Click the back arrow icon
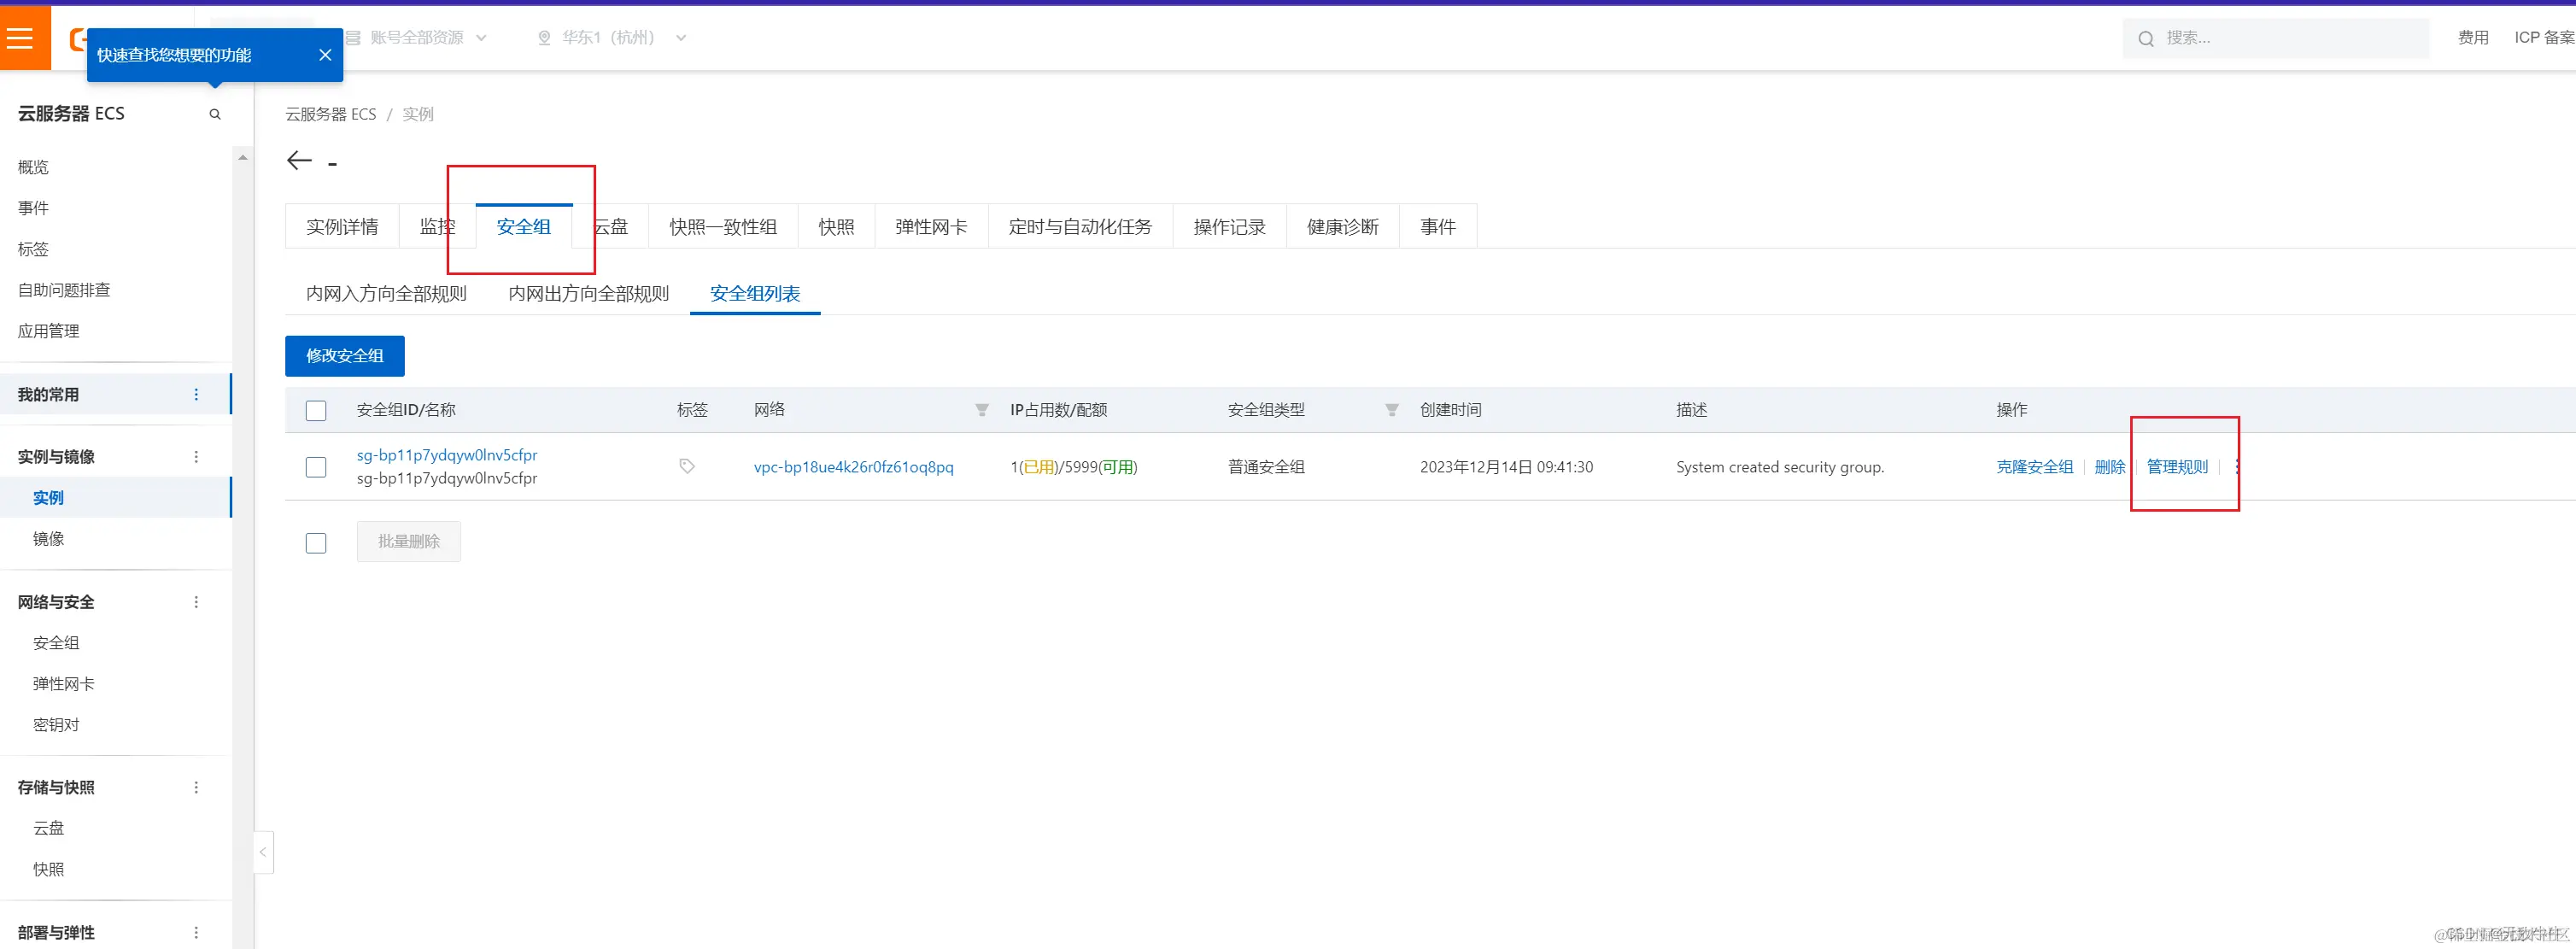This screenshot has width=2576, height=949. (299, 161)
